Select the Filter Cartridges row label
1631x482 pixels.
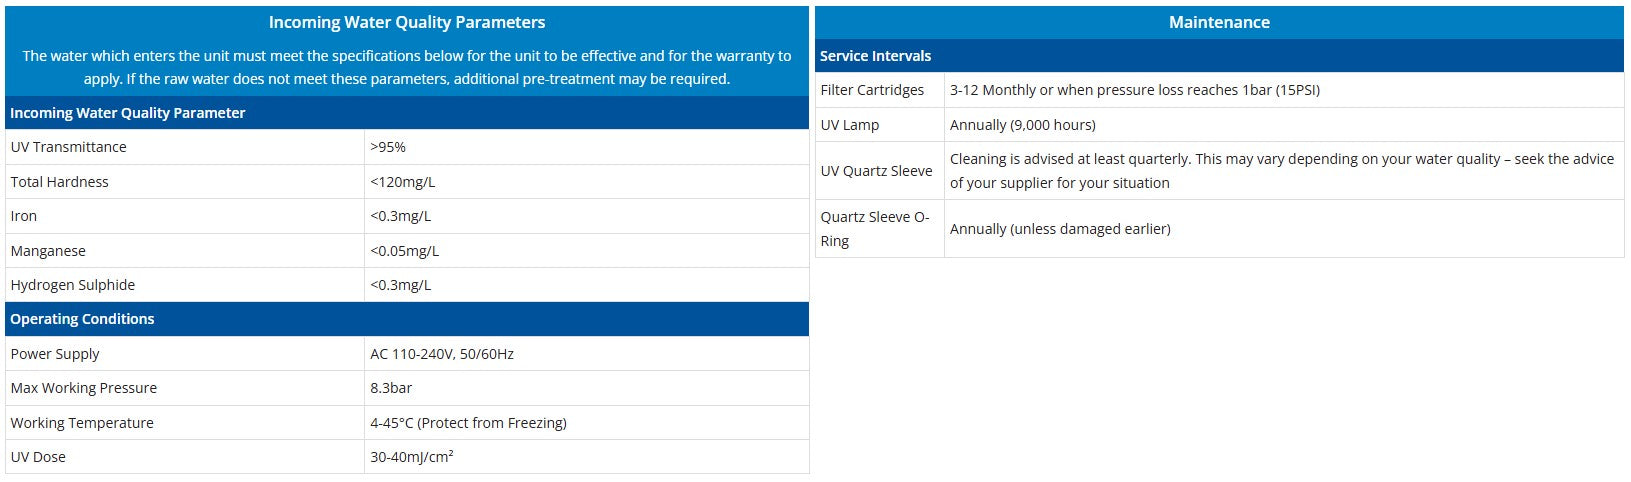(872, 90)
